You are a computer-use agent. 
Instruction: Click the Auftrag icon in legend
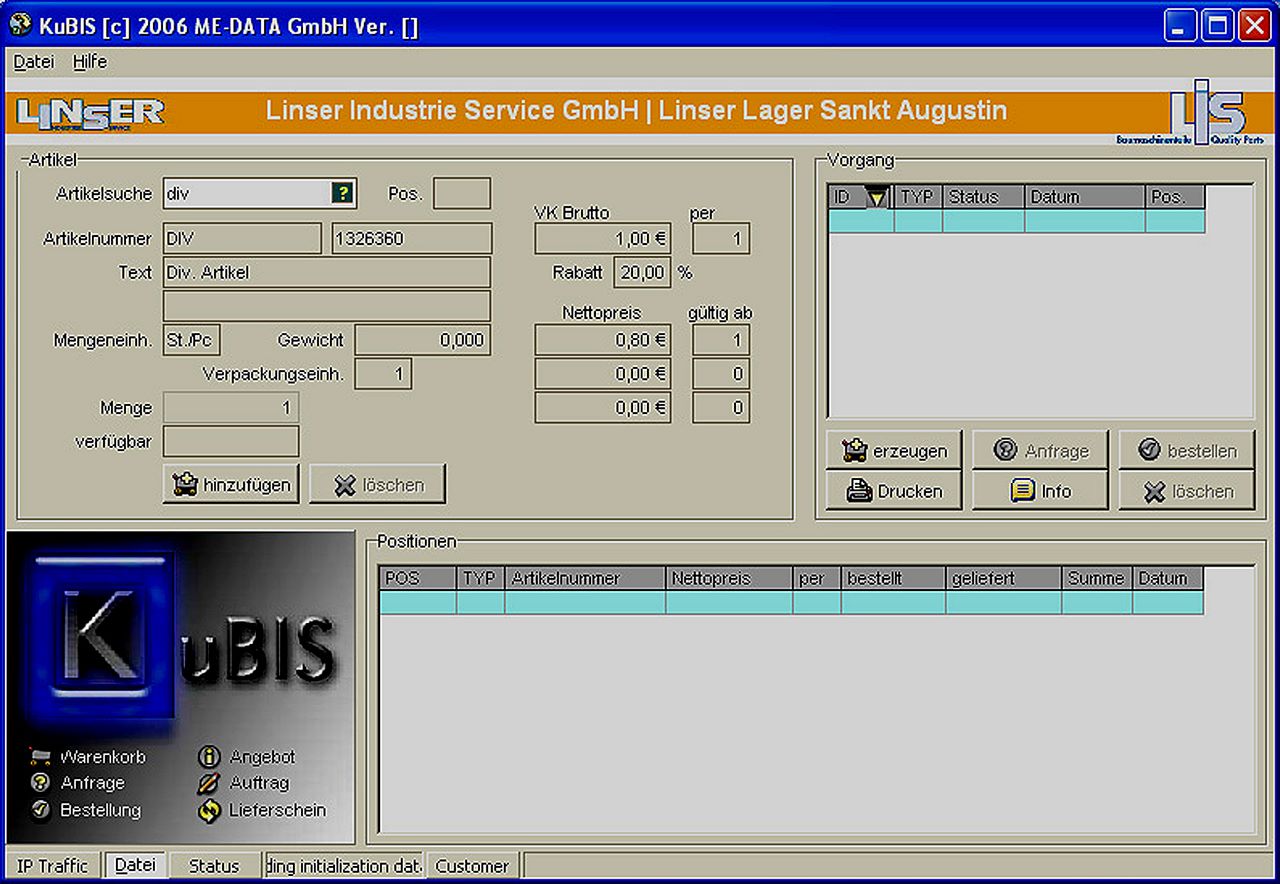click(209, 783)
